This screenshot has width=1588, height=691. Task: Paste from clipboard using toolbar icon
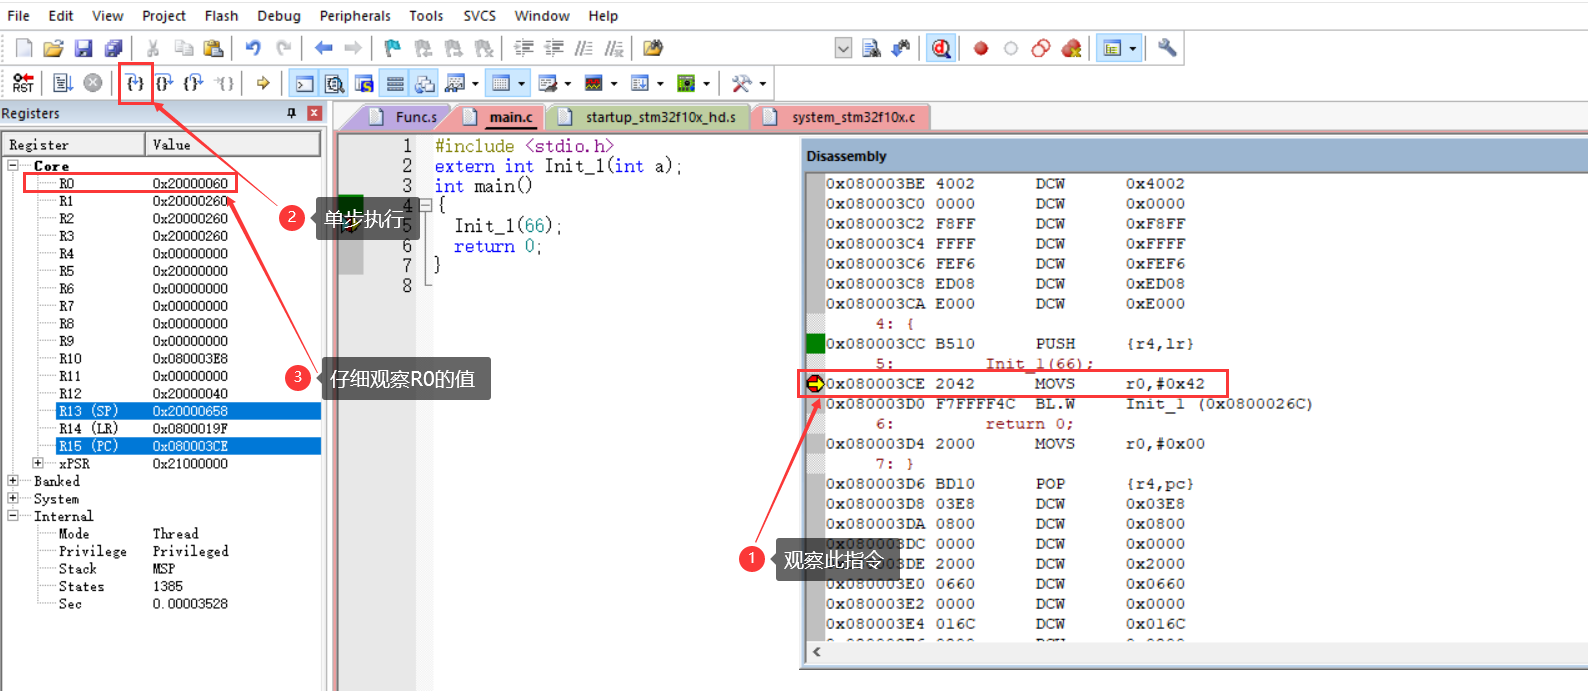[213, 48]
